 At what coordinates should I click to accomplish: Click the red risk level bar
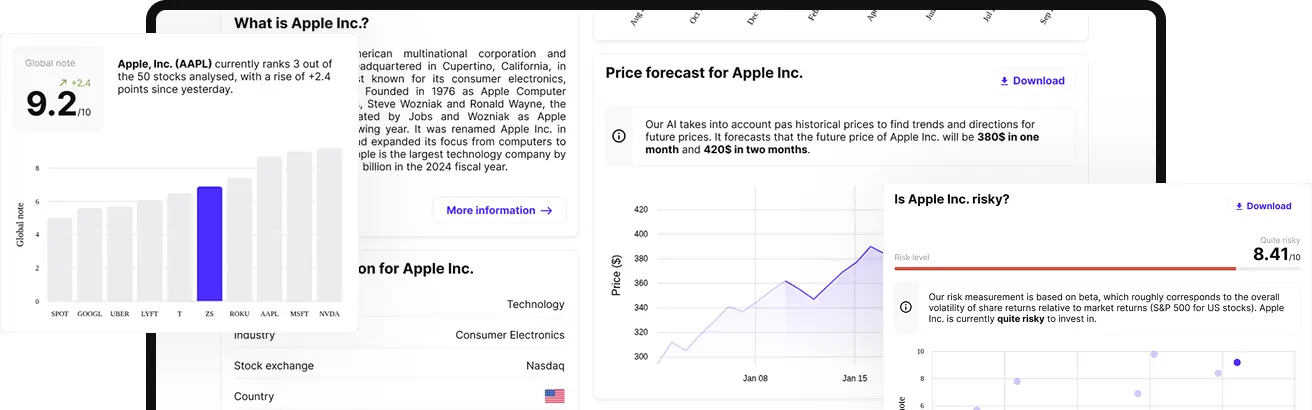click(x=1065, y=268)
